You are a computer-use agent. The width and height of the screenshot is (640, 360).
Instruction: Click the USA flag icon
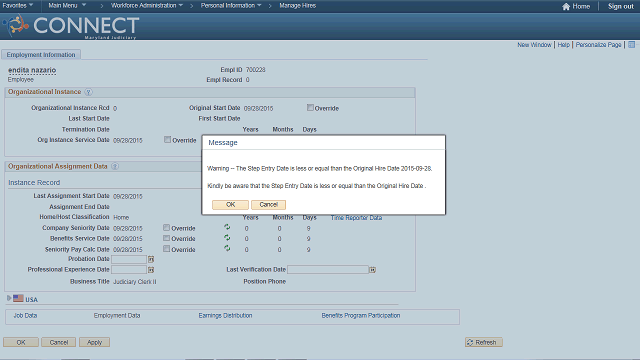(18, 298)
